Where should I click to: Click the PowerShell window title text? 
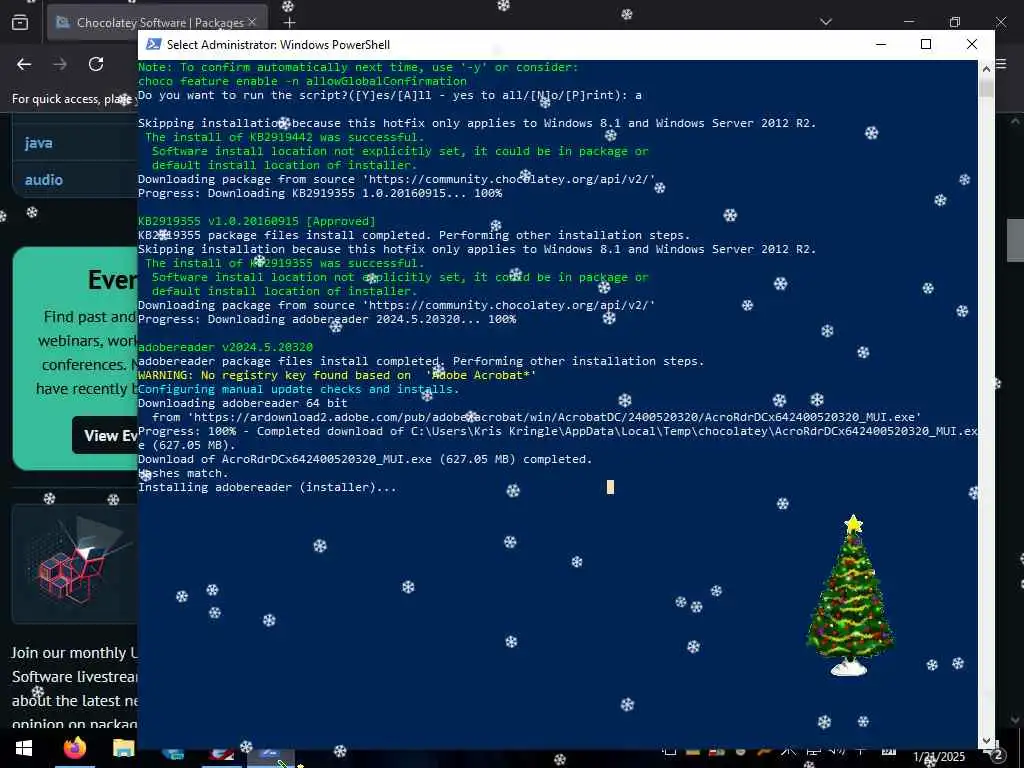[278, 44]
